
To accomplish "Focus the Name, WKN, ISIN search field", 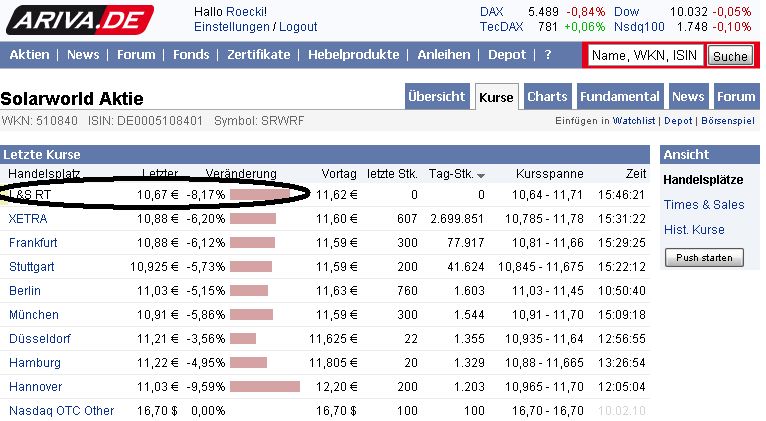I will 645,56.
